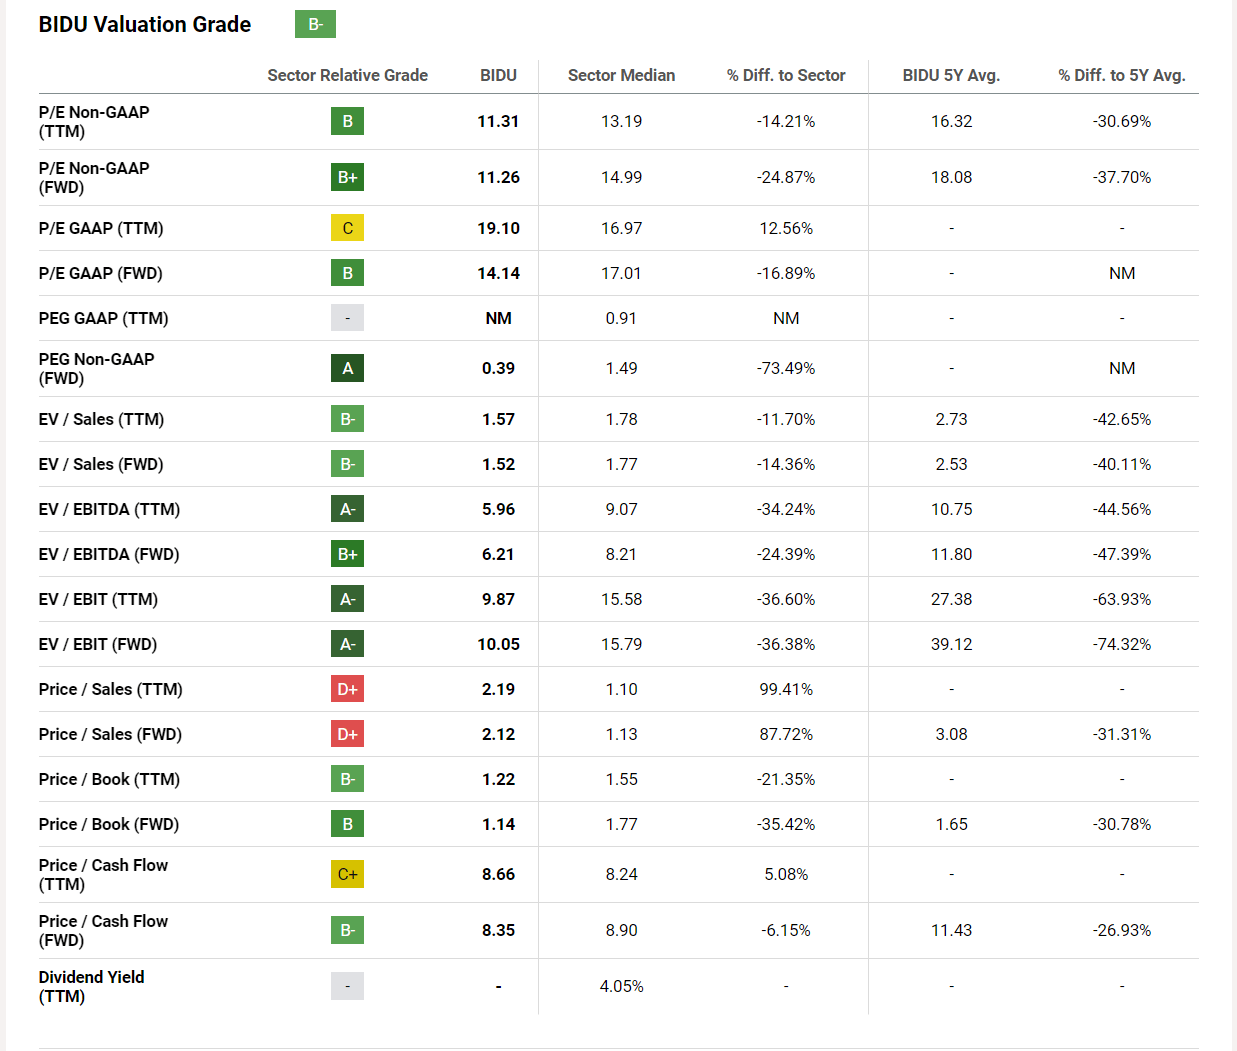The image size is (1237, 1051).
Task: Click the Sector Median column header
Action: click(621, 75)
